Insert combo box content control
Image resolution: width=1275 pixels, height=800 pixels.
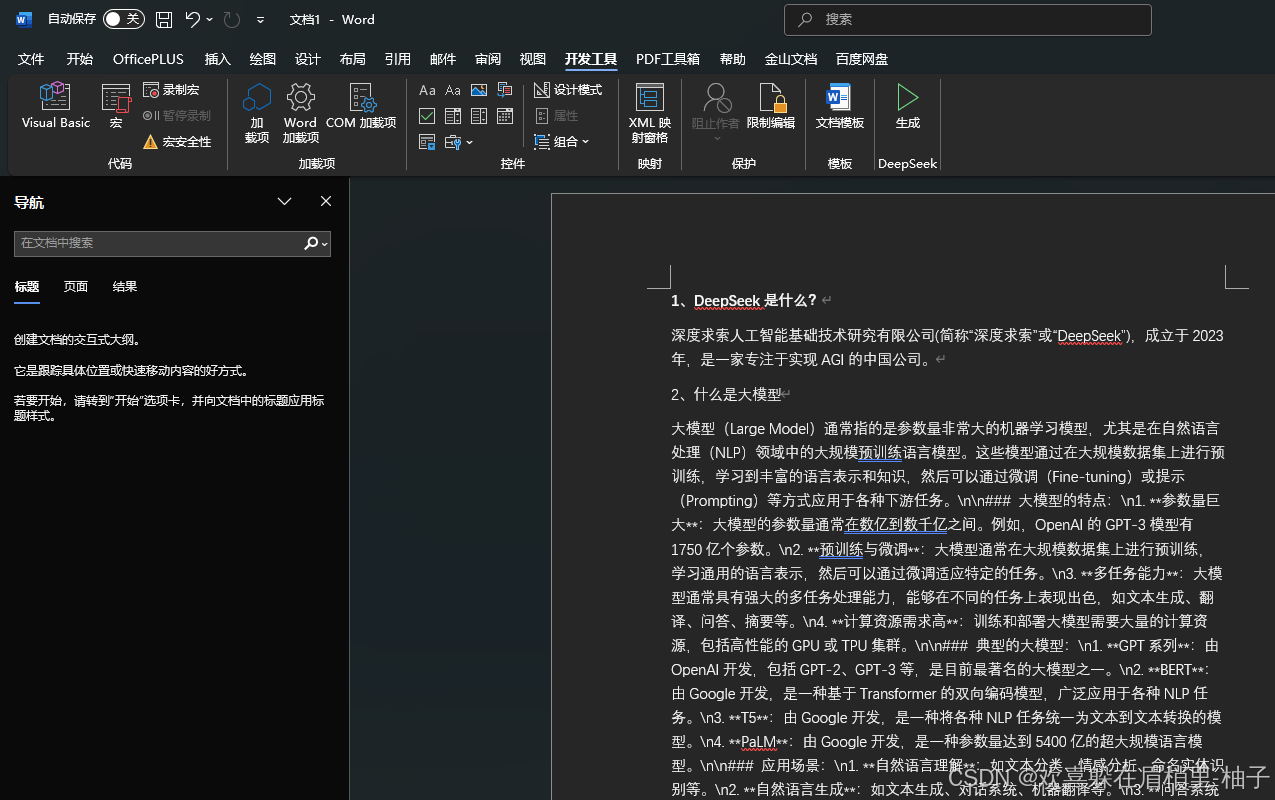[453, 116]
